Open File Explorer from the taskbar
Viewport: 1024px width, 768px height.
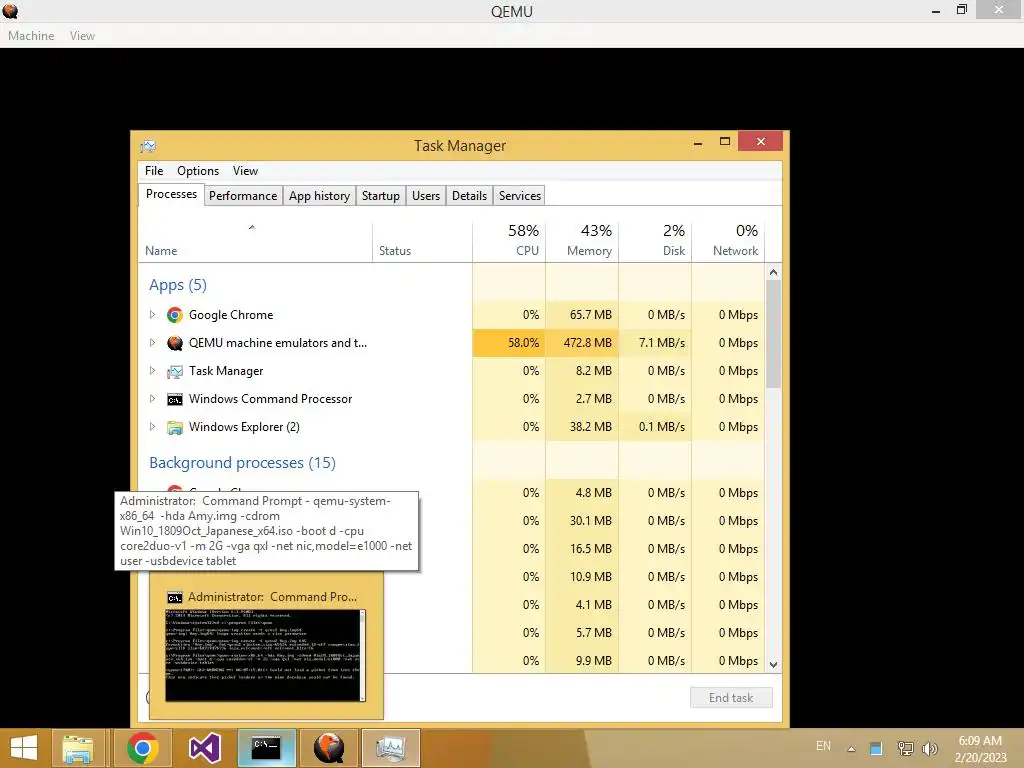pyautogui.click(x=78, y=748)
